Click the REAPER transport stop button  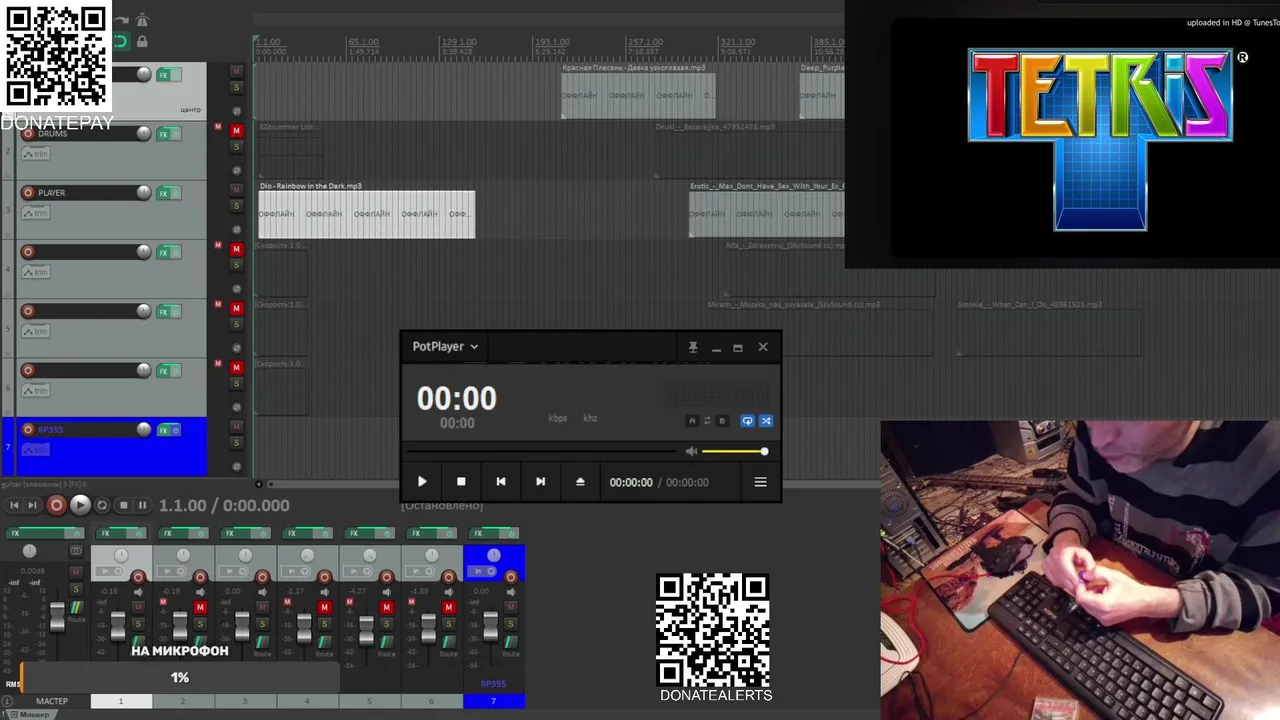(123, 506)
